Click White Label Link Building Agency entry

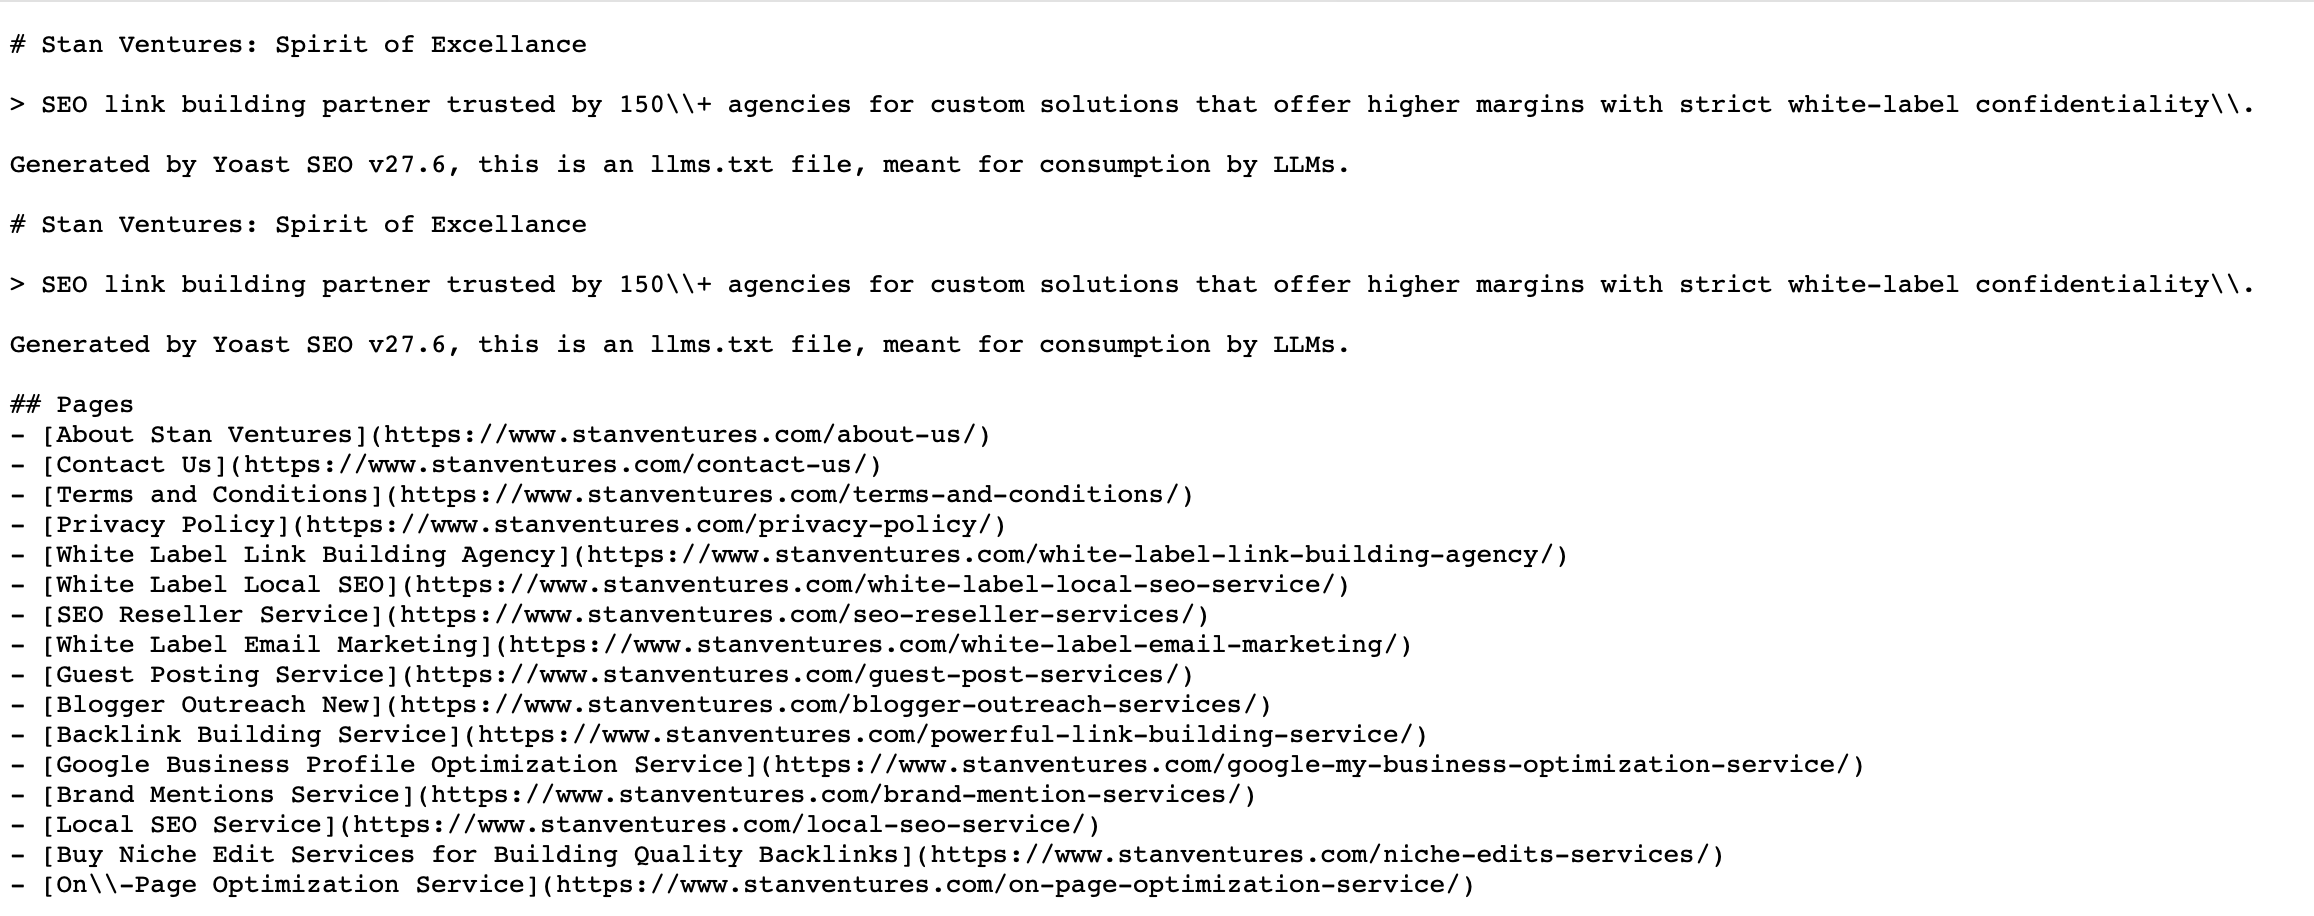click(789, 555)
